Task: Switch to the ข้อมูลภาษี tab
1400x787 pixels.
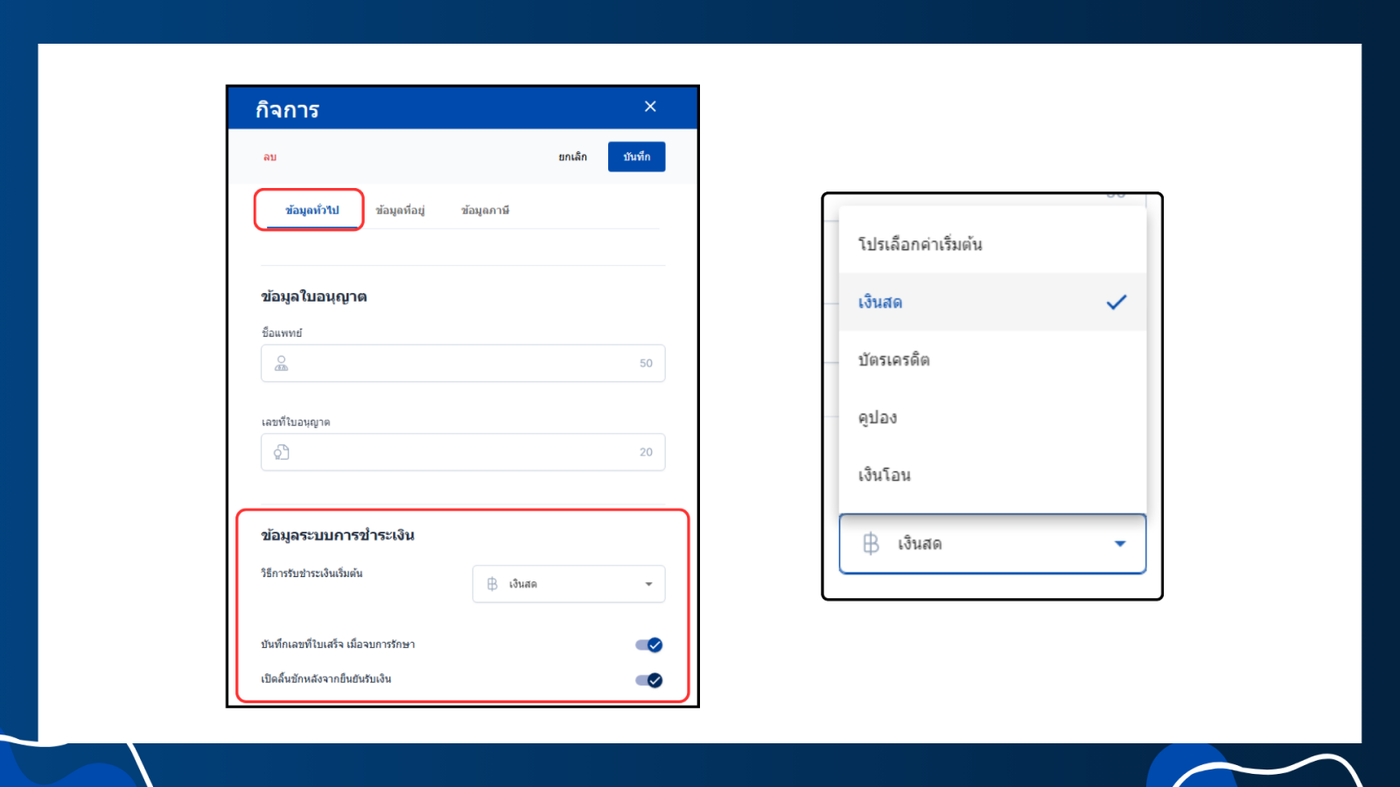Action: pyautogui.click(x=485, y=210)
